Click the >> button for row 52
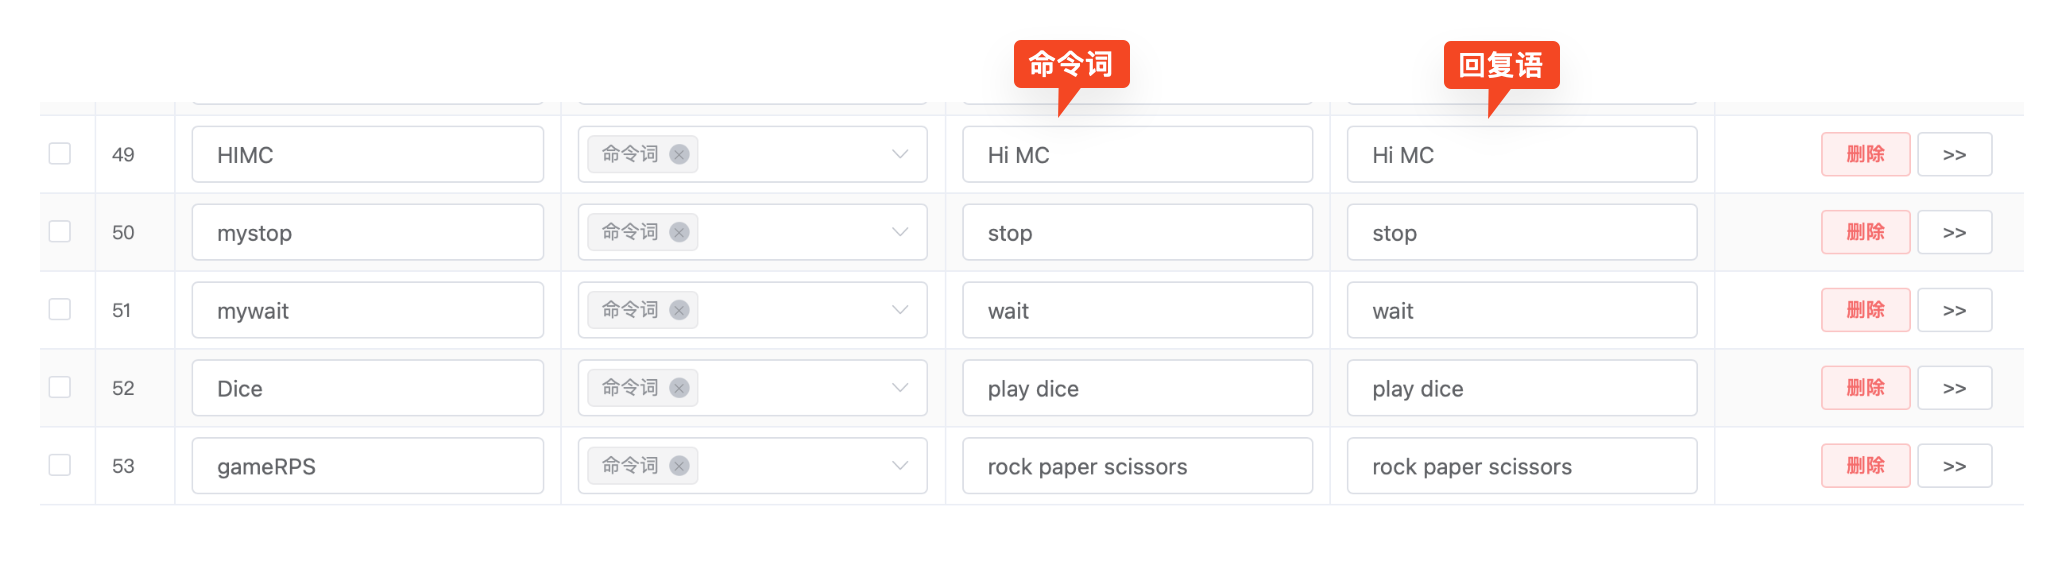 click(1954, 388)
